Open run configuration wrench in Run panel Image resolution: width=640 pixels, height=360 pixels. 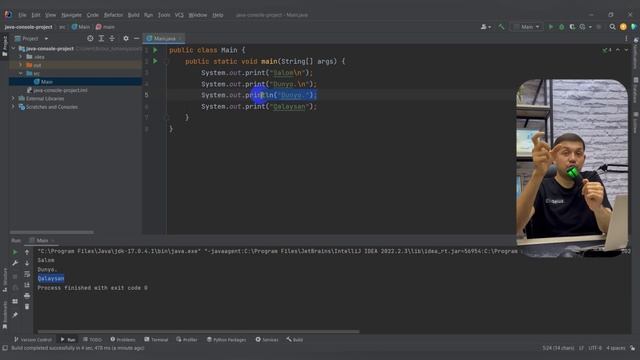pos(15,263)
